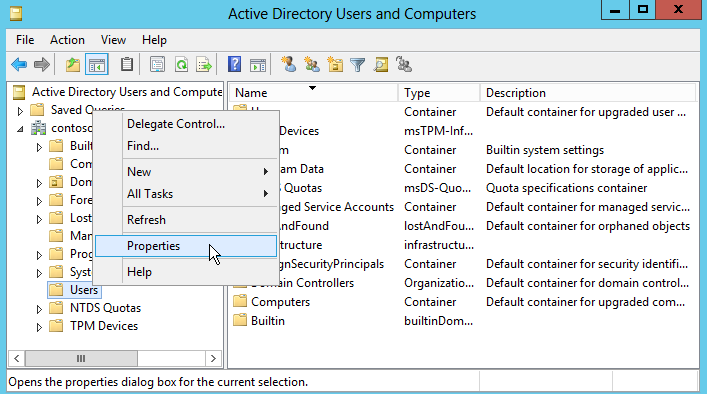Expand the ForeignSecurityPrincipals tree arrow

39,201
